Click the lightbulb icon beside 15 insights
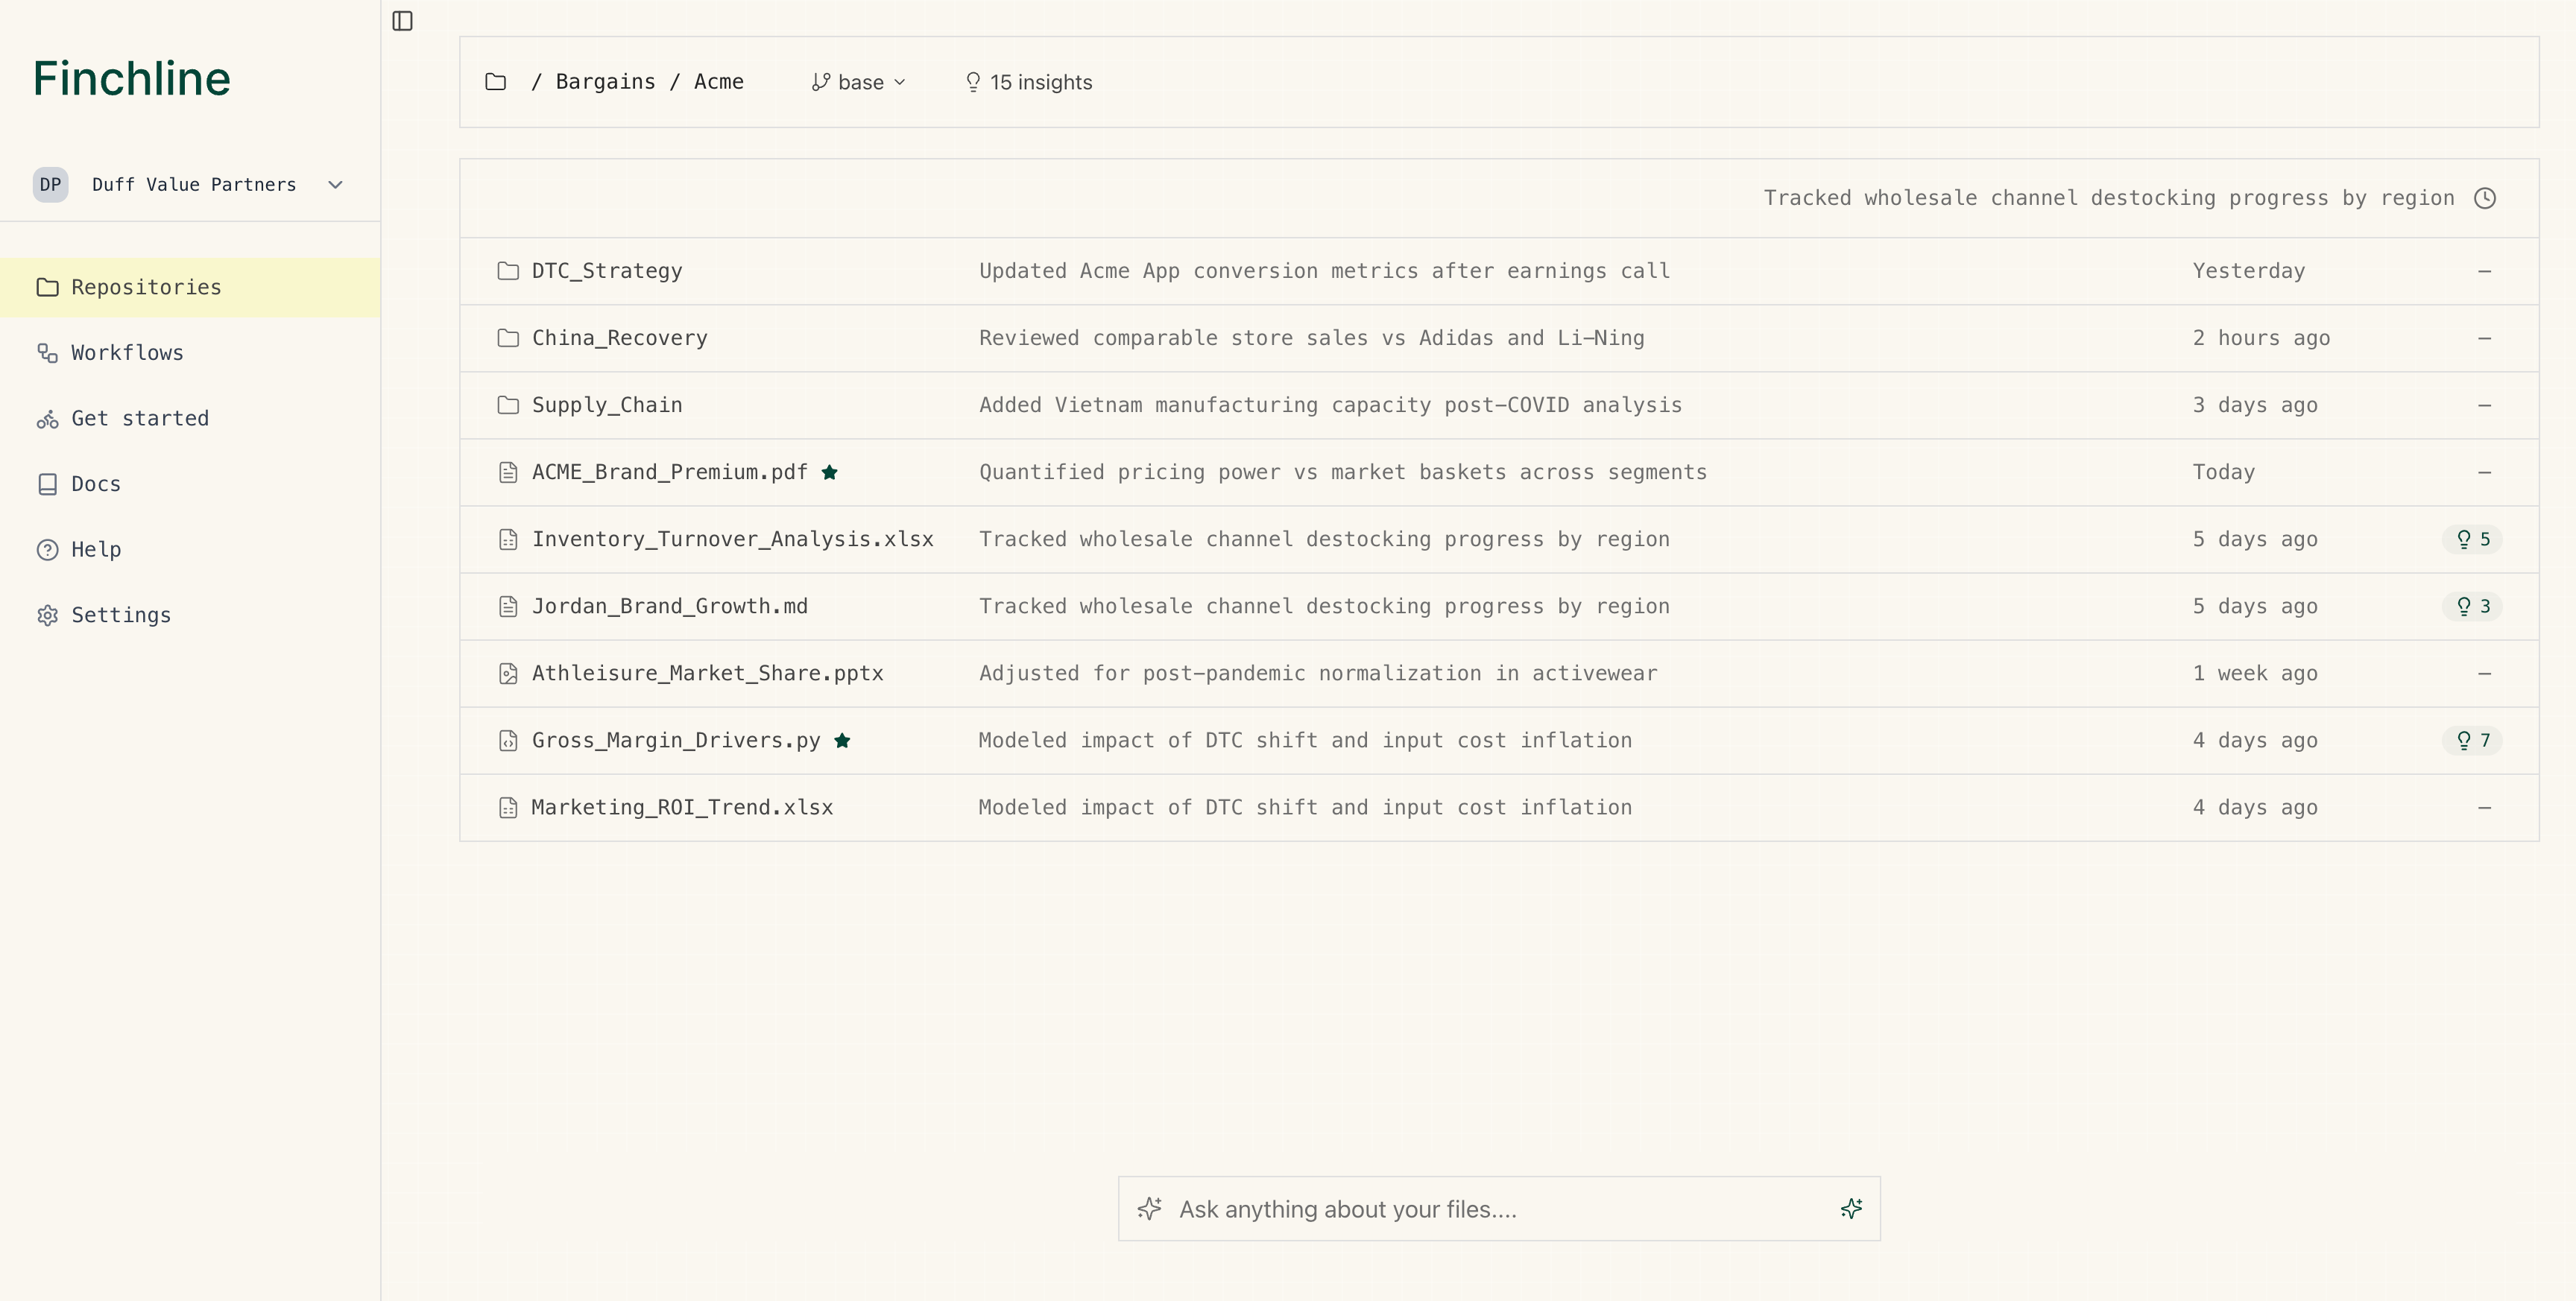The height and width of the screenshot is (1301, 2576). coord(972,82)
